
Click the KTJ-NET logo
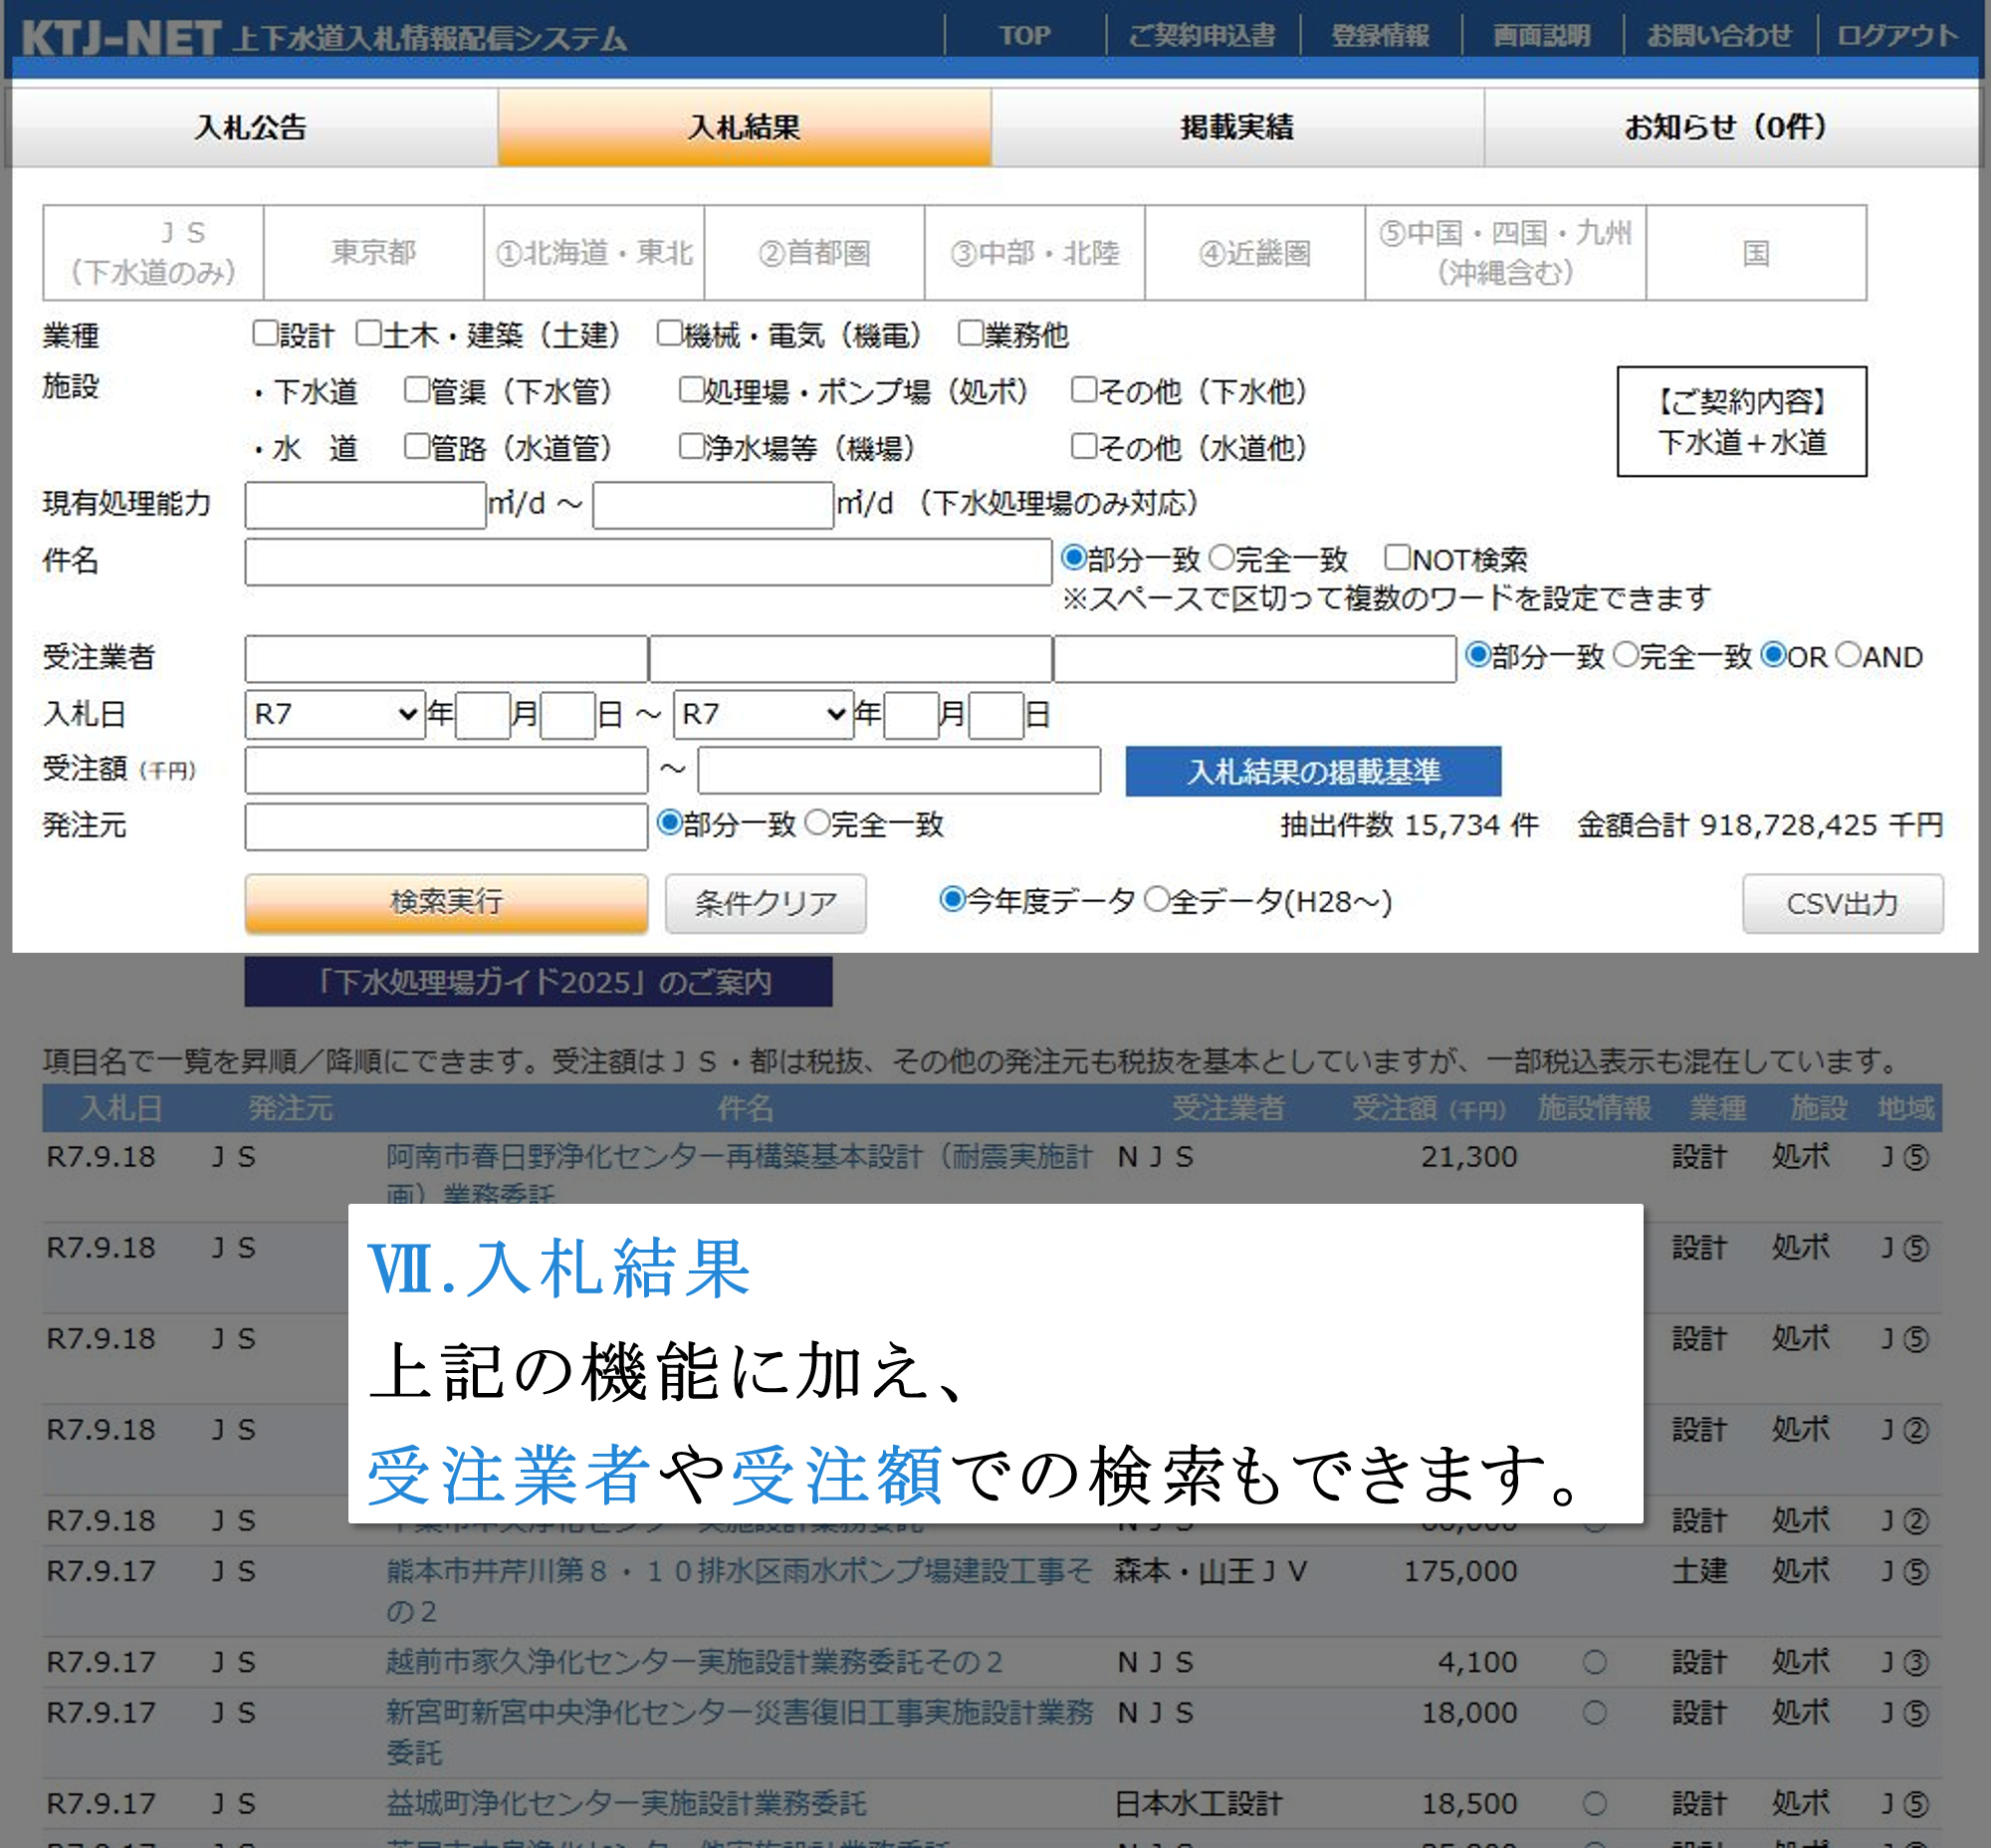[x=120, y=38]
